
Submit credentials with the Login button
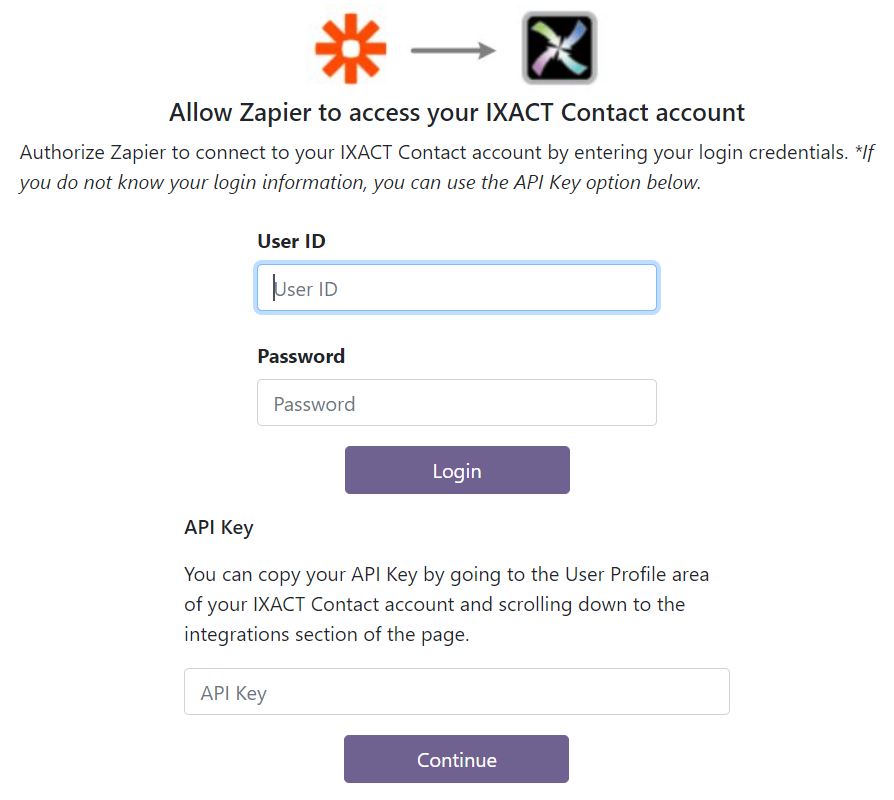pyautogui.click(x=457, y=470)
